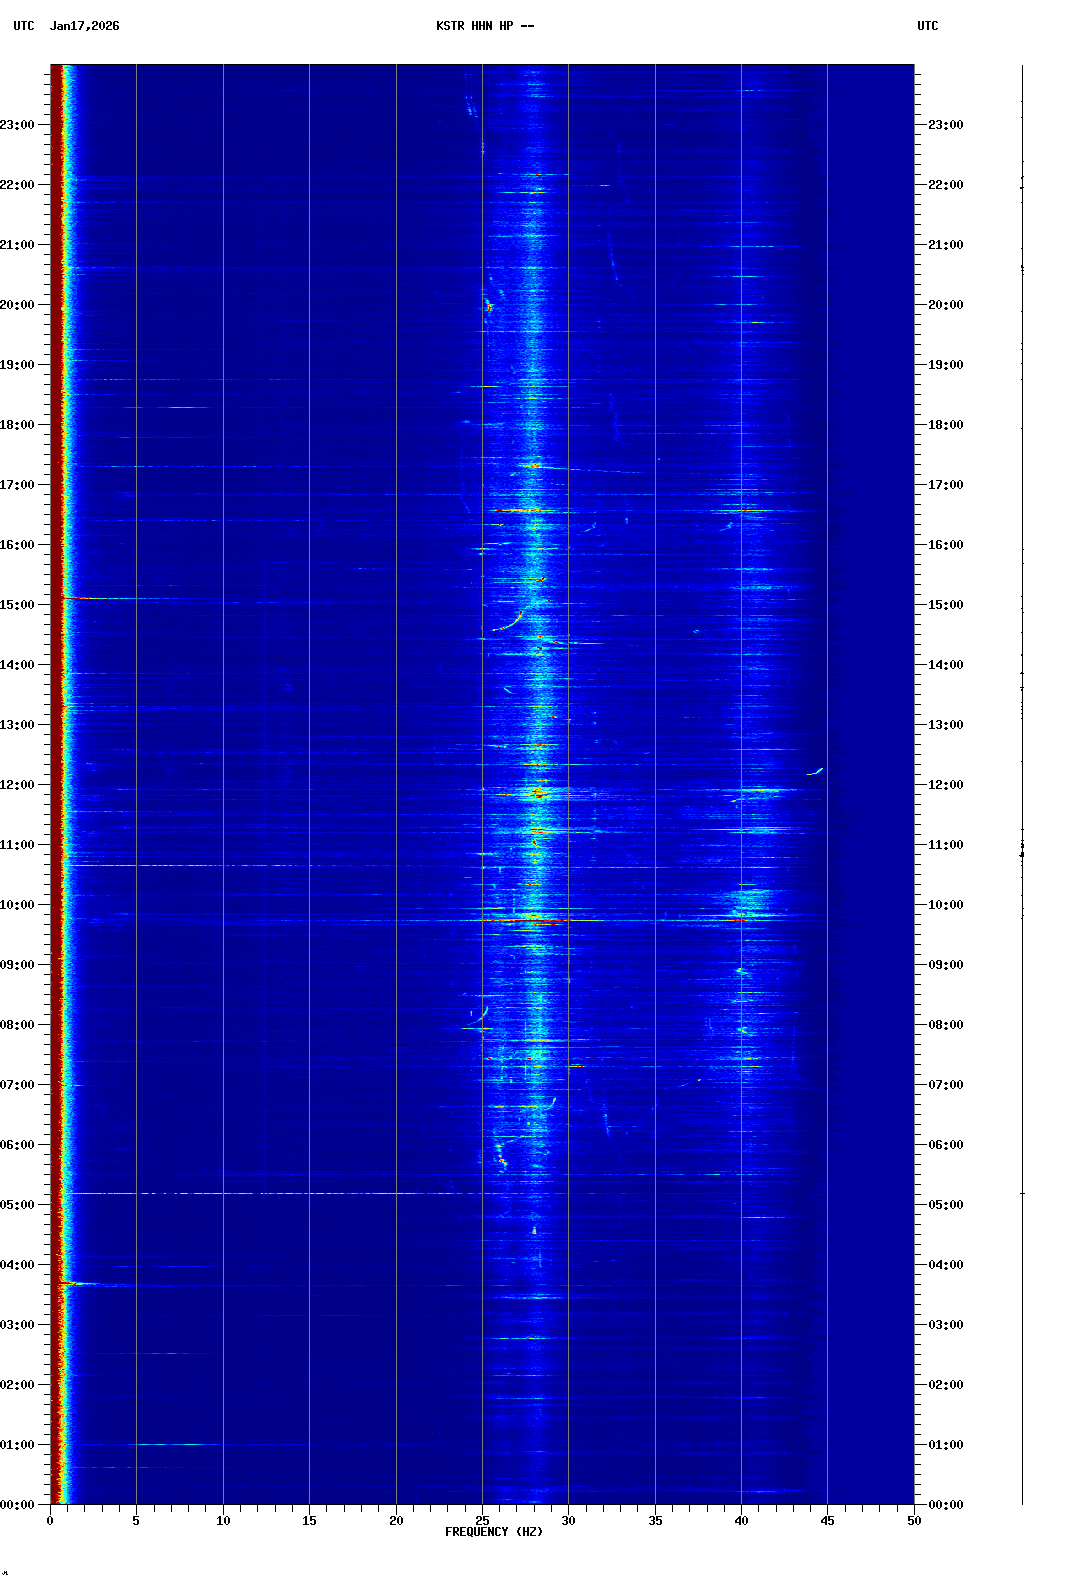Select the 00:00 time marker on left axis

pos(18,1505)
